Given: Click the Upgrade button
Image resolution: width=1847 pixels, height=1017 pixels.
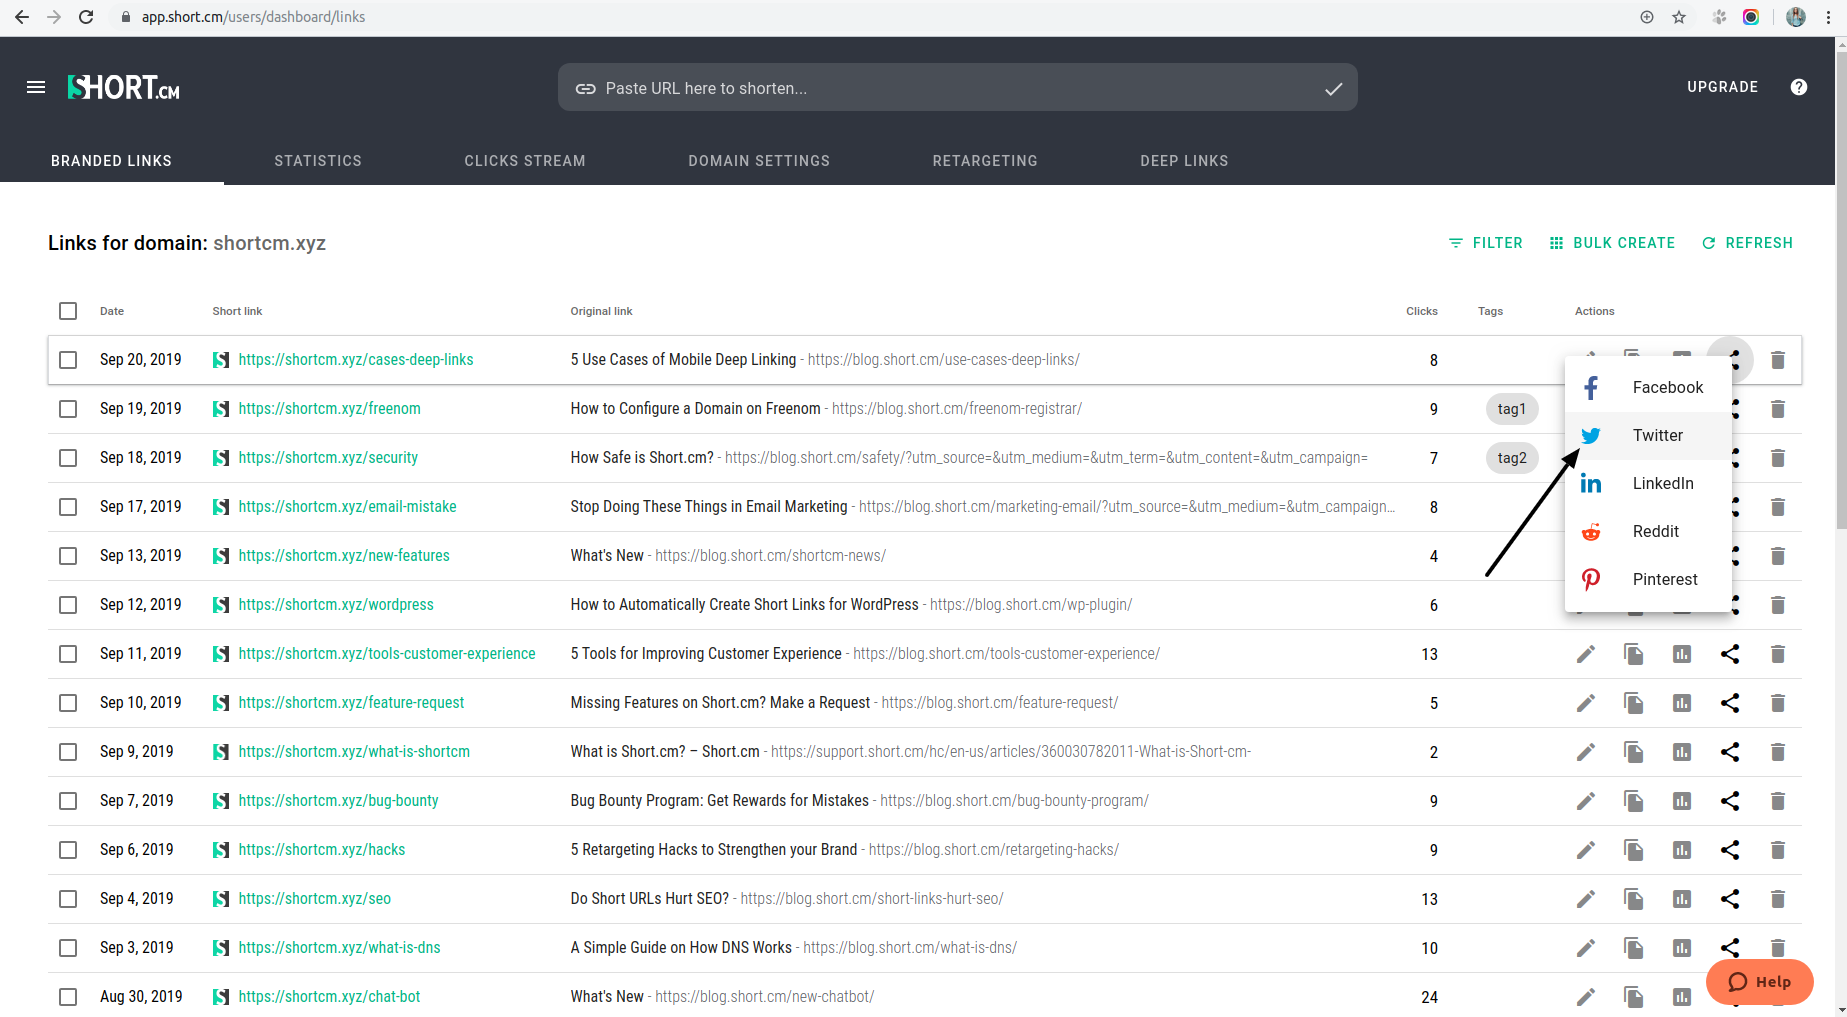Looking at the screenshot, I should click(1722, 87).
